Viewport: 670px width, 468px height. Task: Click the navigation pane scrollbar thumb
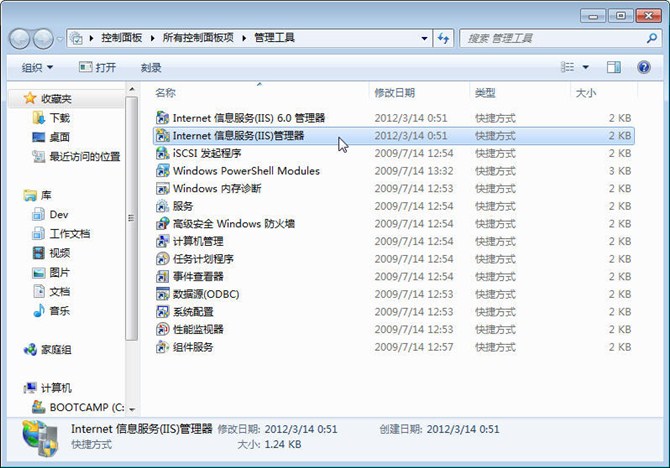[x=132, y=218]
